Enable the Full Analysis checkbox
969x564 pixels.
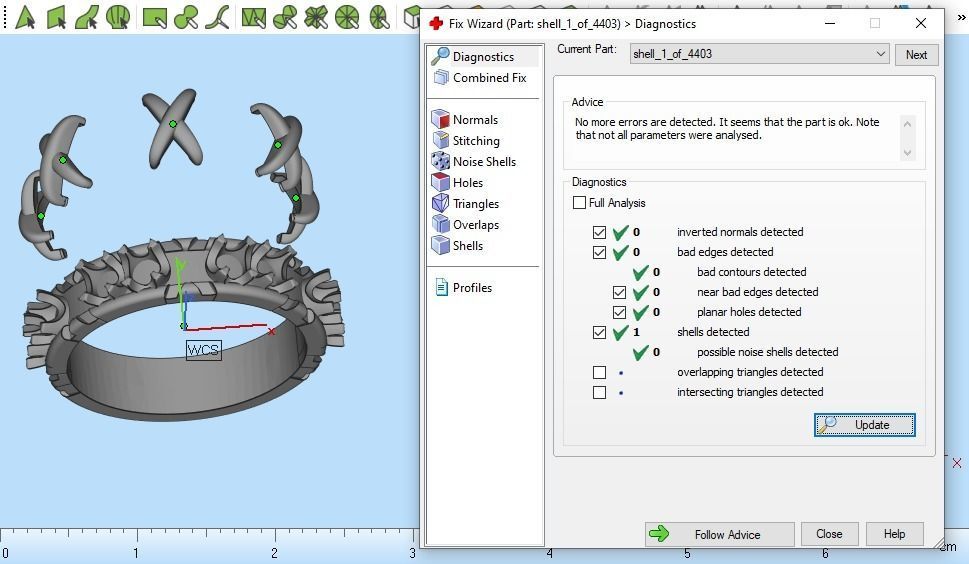click(x=579, y=203)
